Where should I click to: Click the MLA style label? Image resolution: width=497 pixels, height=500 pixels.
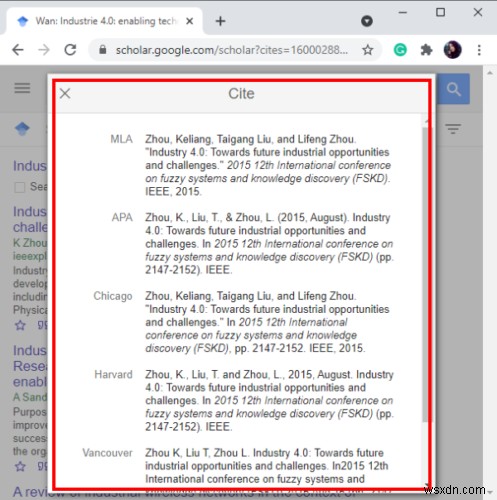[x=122, y=139]
